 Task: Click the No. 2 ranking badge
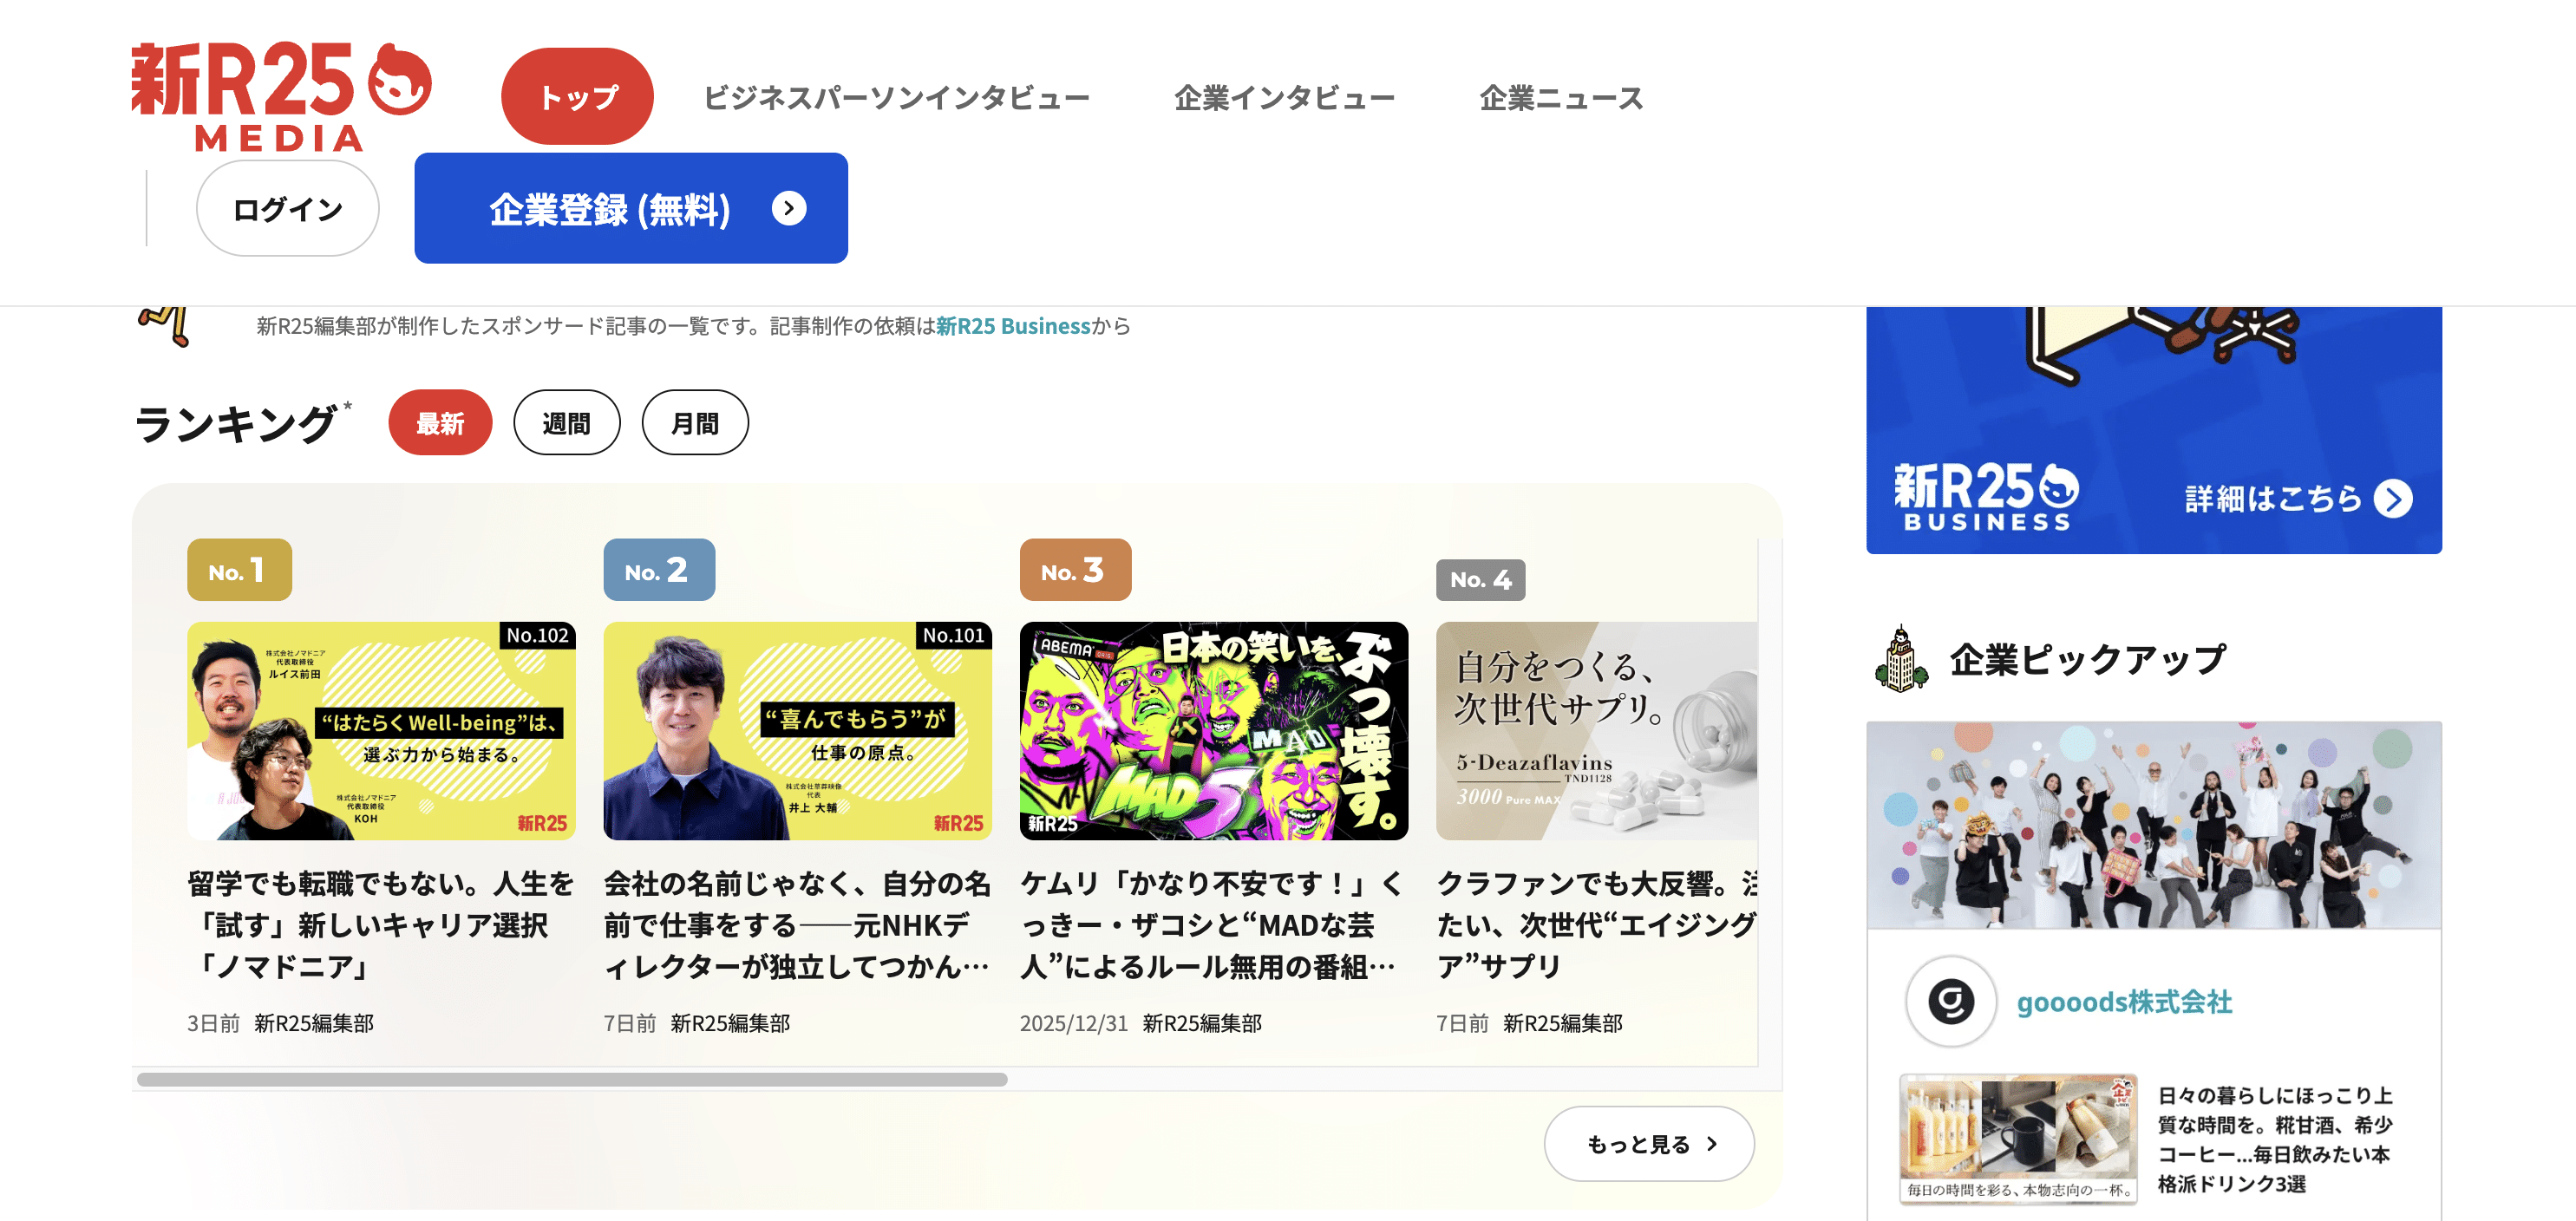point(658,570)
